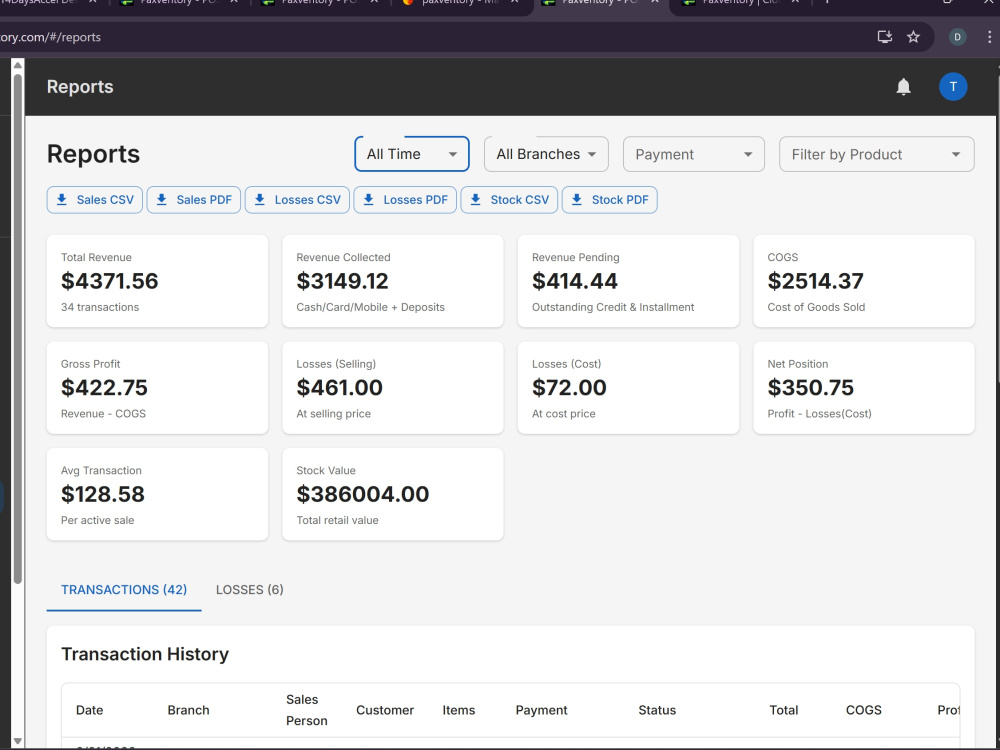1000x750 pixels.
Task: Download the Stock PDF report
Action: 610,200
